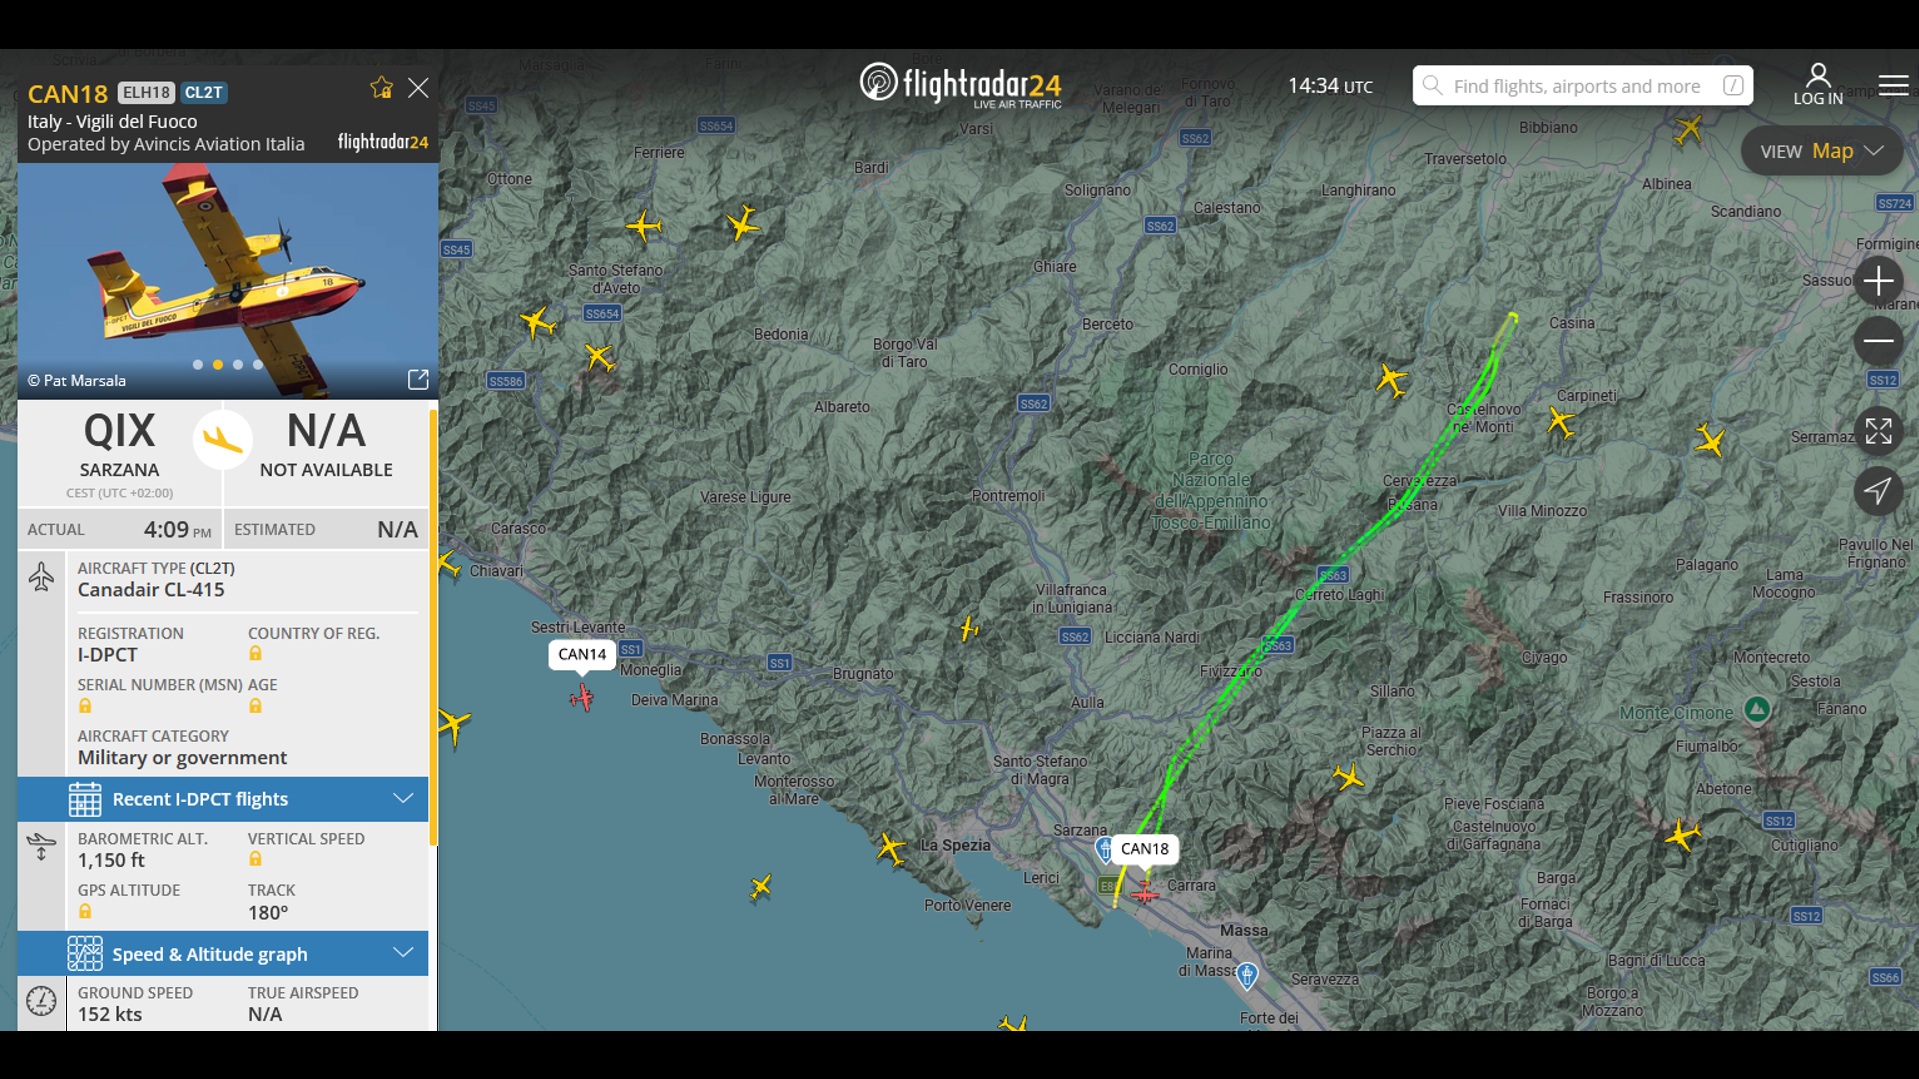Click the locked Serial Number icon
1919x1079 pixels.
coord(85,706)
